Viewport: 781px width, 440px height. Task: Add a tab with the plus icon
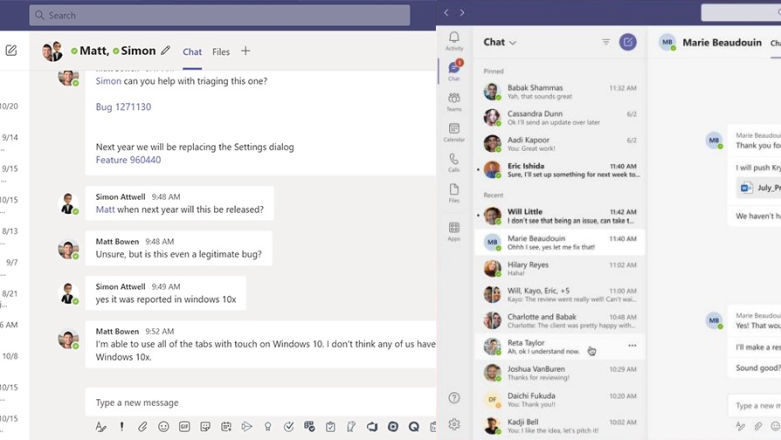tap(245, 51)
